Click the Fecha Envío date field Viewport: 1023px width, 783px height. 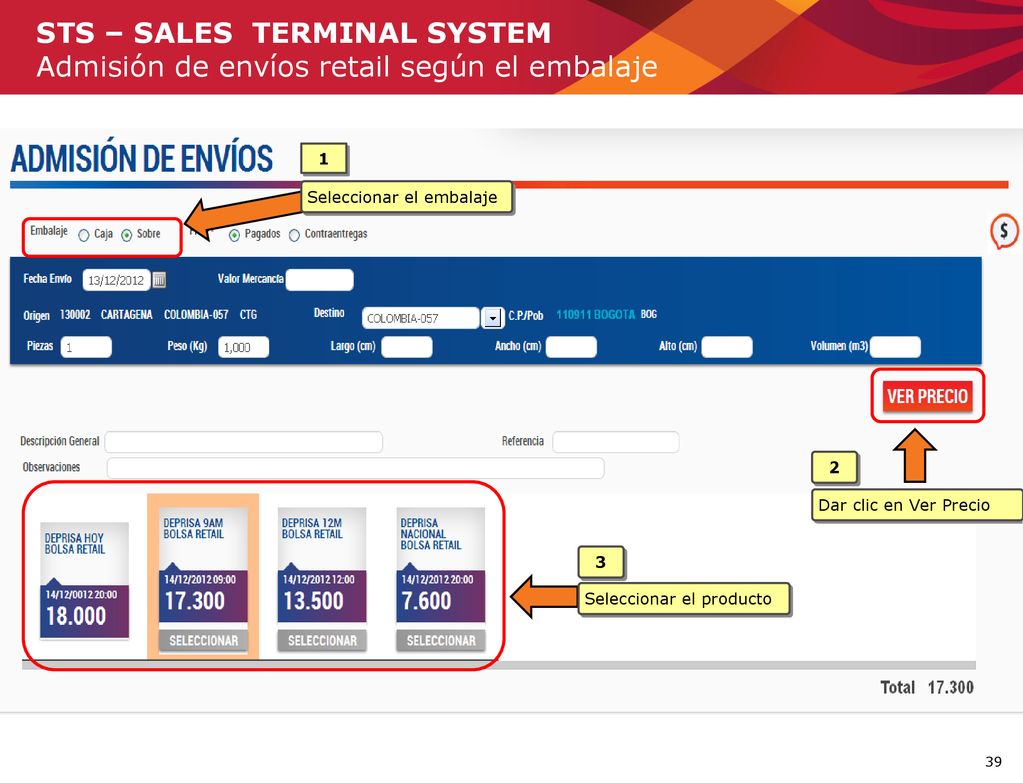click(116, 280)
